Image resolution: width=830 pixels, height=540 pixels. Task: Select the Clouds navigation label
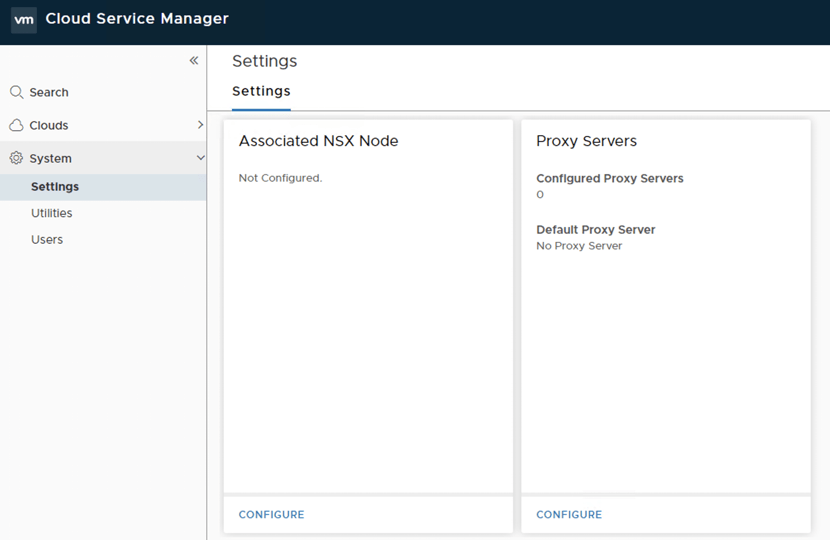coord(49,125)
